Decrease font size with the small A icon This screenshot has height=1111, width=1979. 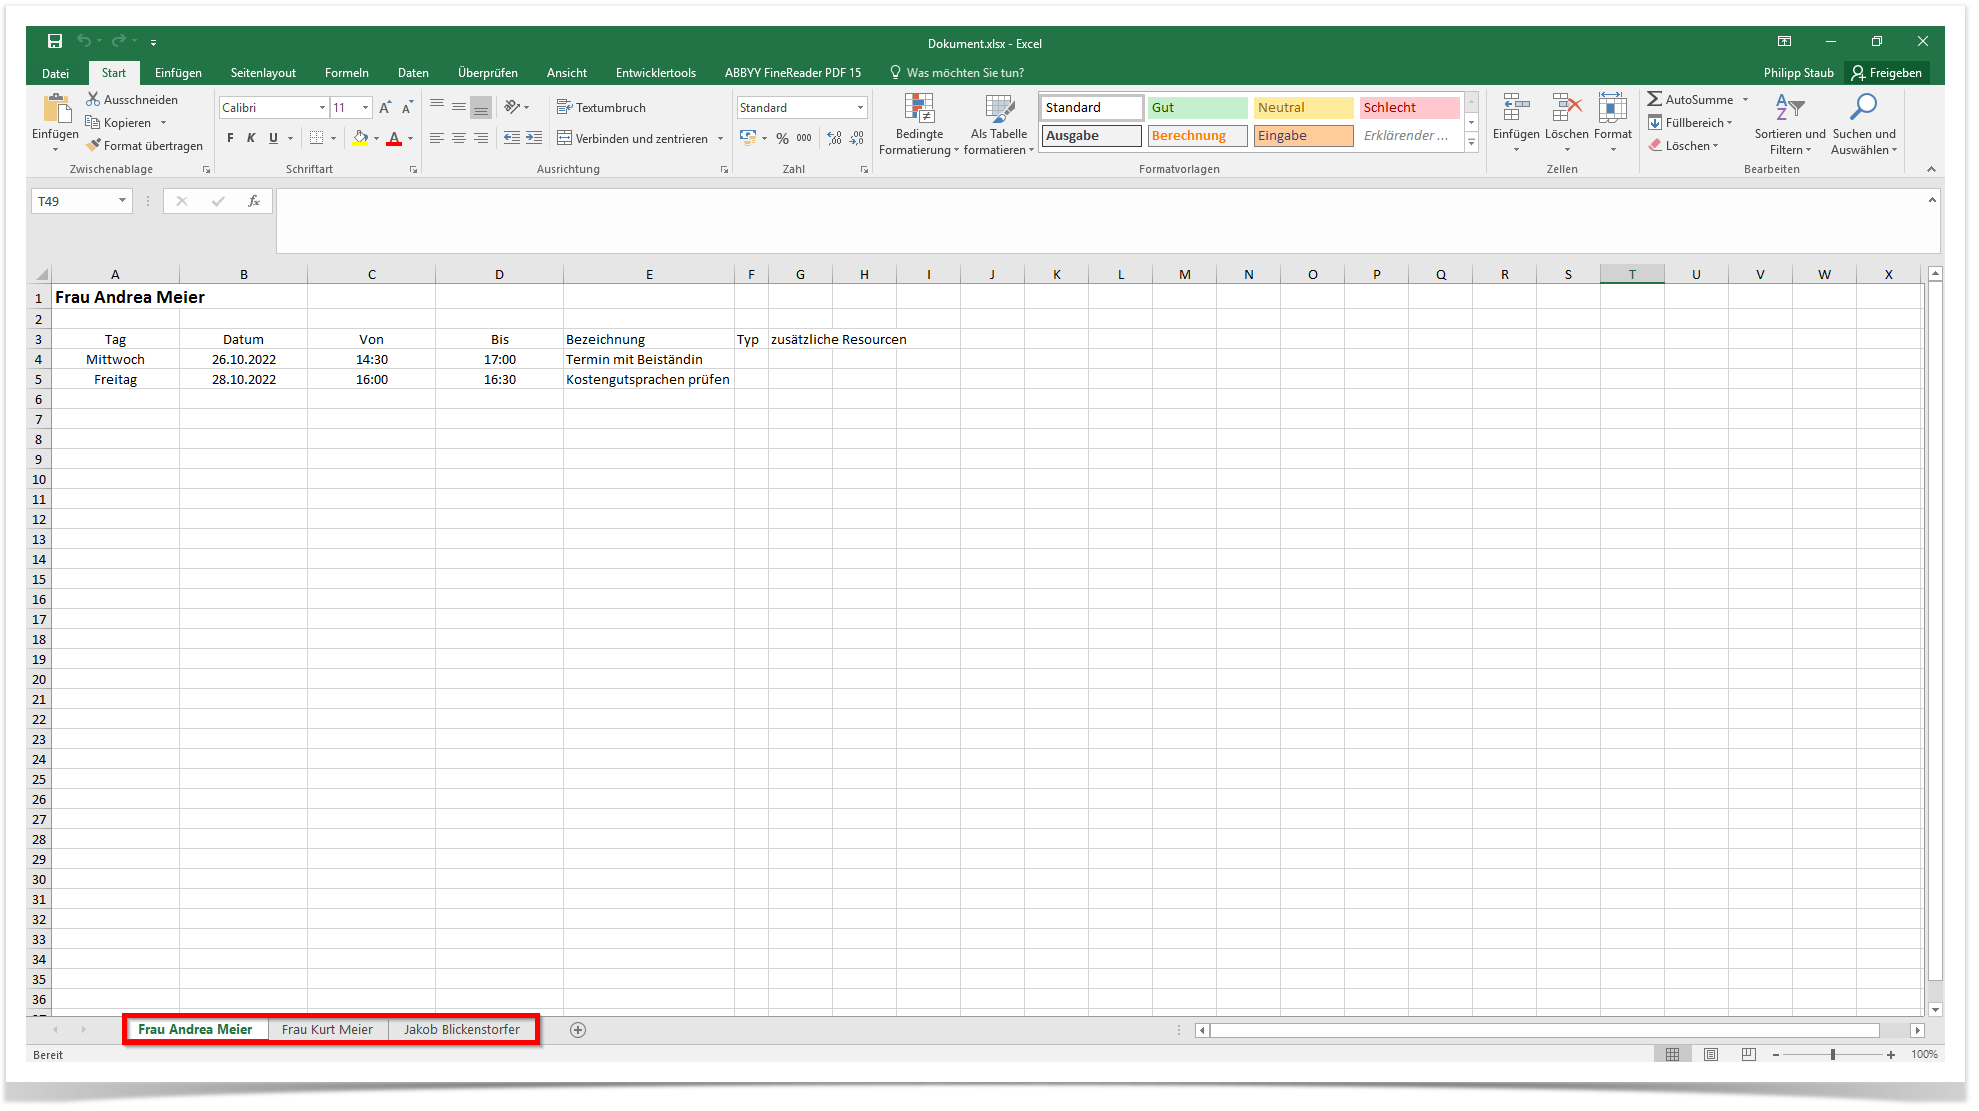[x=407, y=107]
